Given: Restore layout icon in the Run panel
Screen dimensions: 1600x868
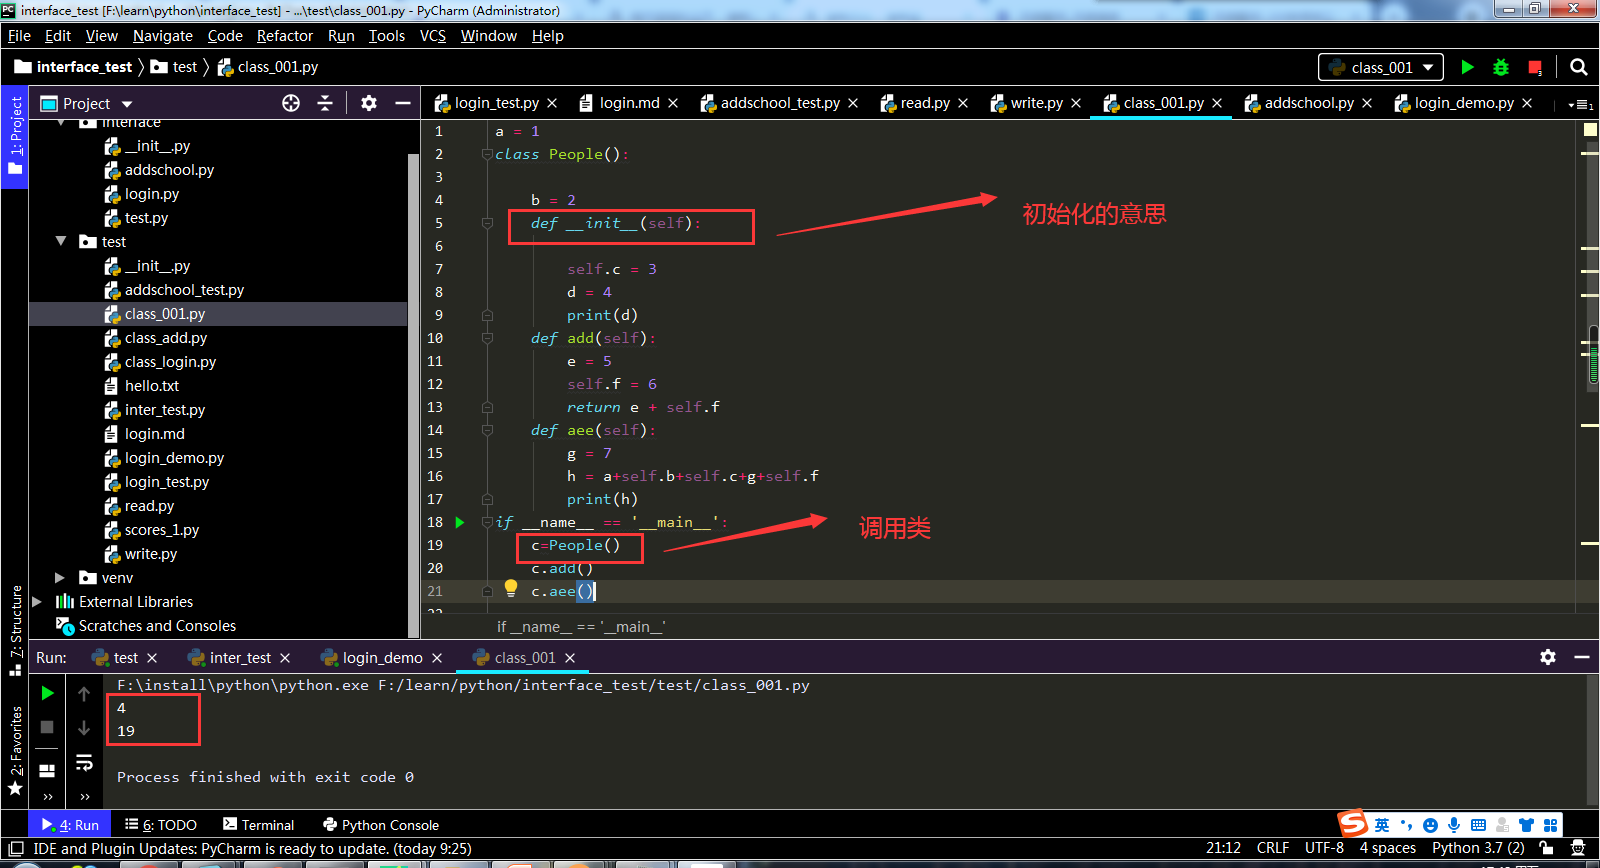Looking at the screenshot, I should click(x=47, y=770).
